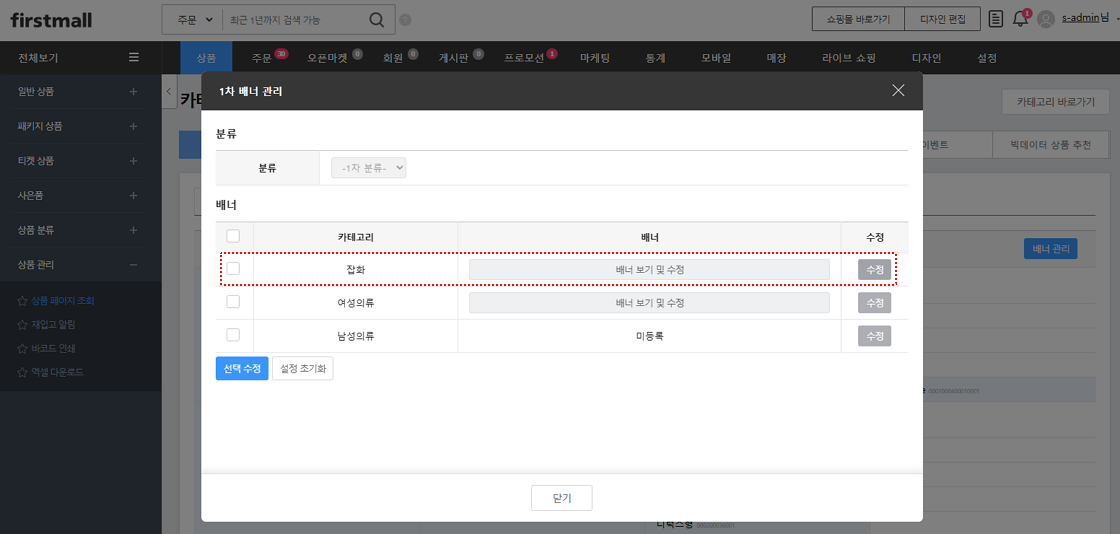The width and height of the screenshot is (1120, 534).
Task: Open the help question mark icon
Action: (406, 20)
